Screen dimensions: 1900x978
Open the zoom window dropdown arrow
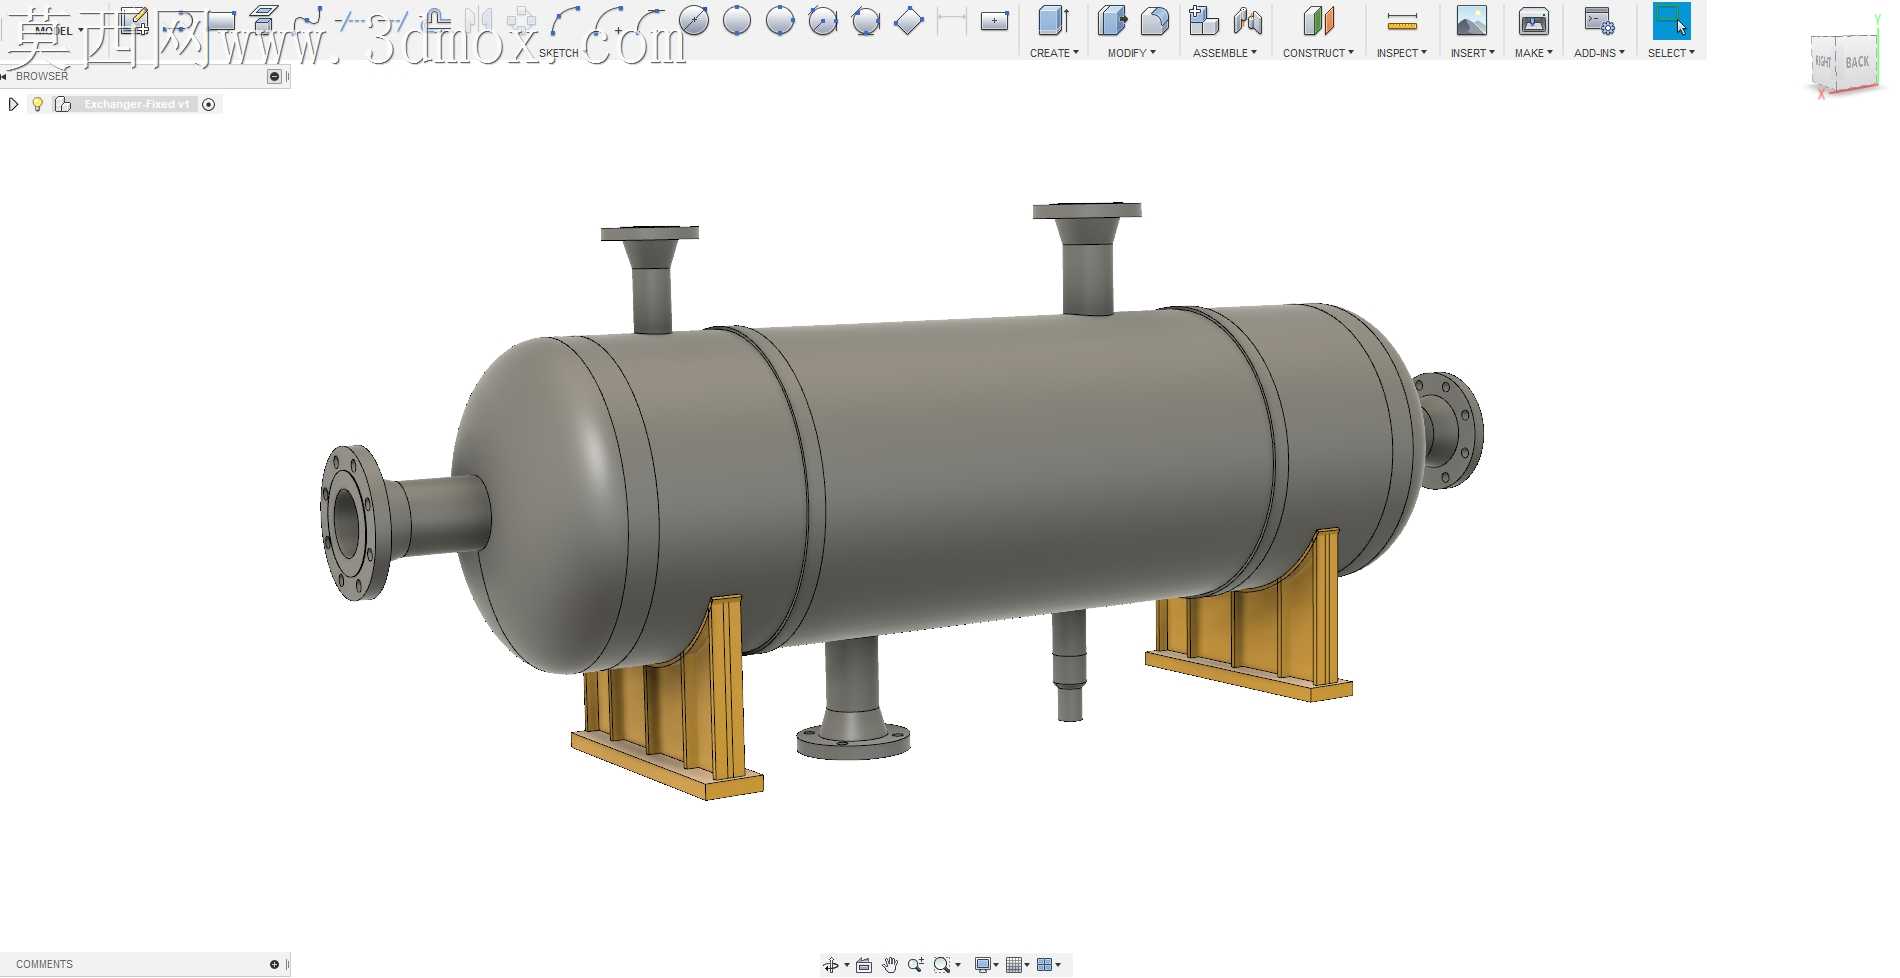pyautogui.click(x=958, y=965)
